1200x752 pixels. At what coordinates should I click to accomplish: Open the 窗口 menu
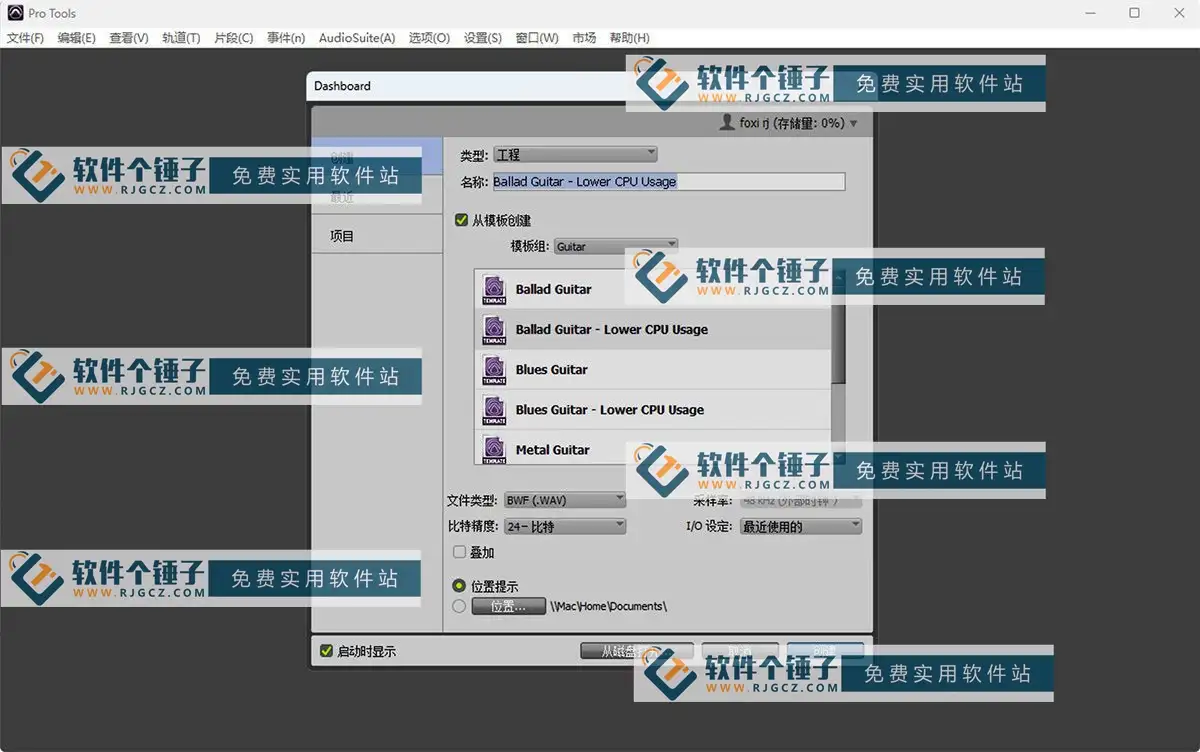tap(537, 37)
